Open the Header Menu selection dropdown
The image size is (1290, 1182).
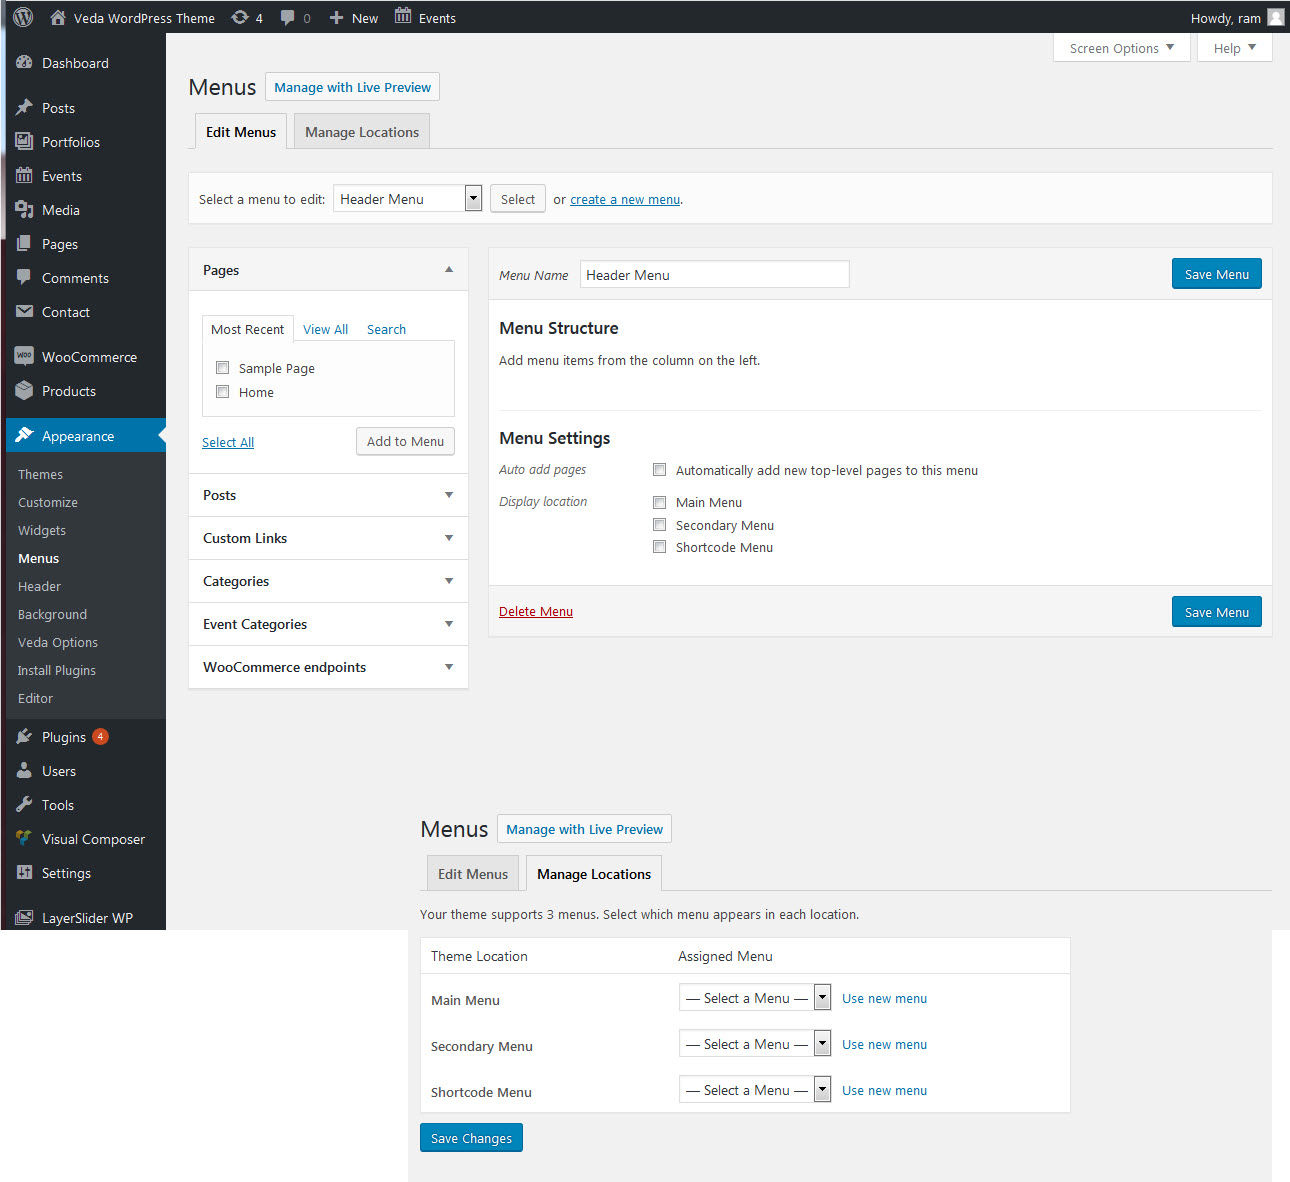coord(408,198)
